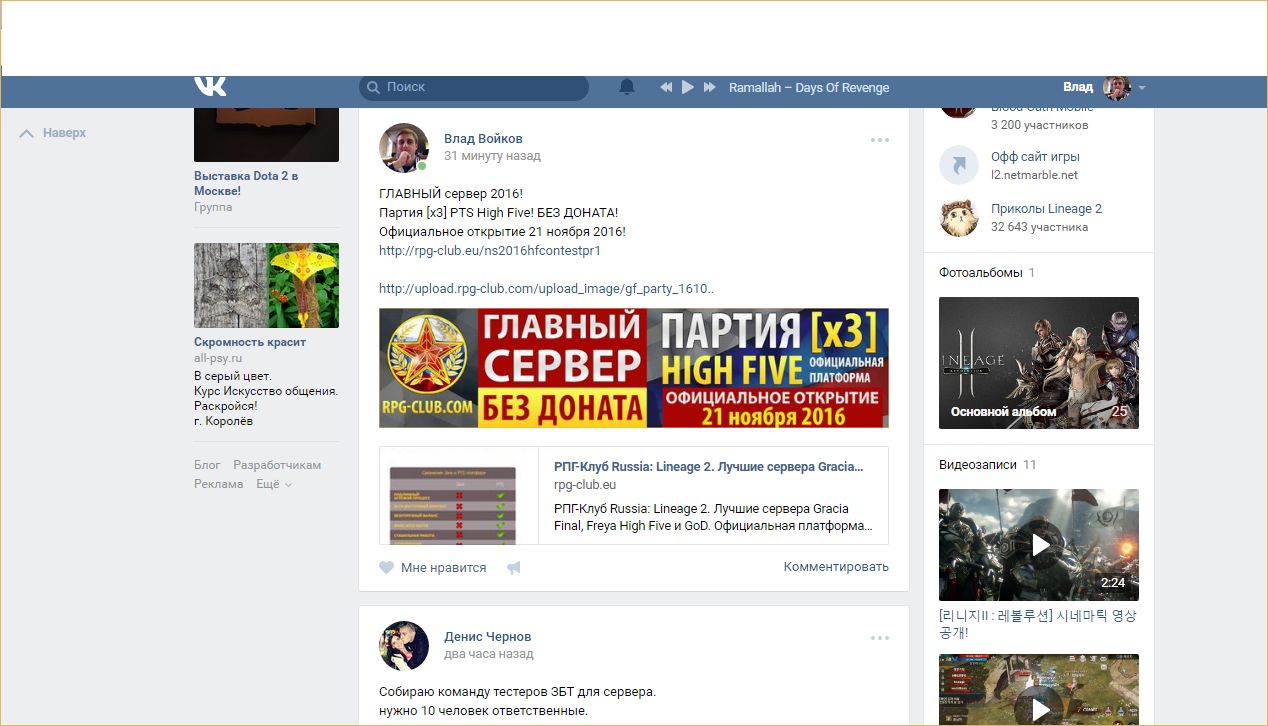The image size is (1268, 726).
Task: Click the VK logo icon
Action: click(210, 86)
